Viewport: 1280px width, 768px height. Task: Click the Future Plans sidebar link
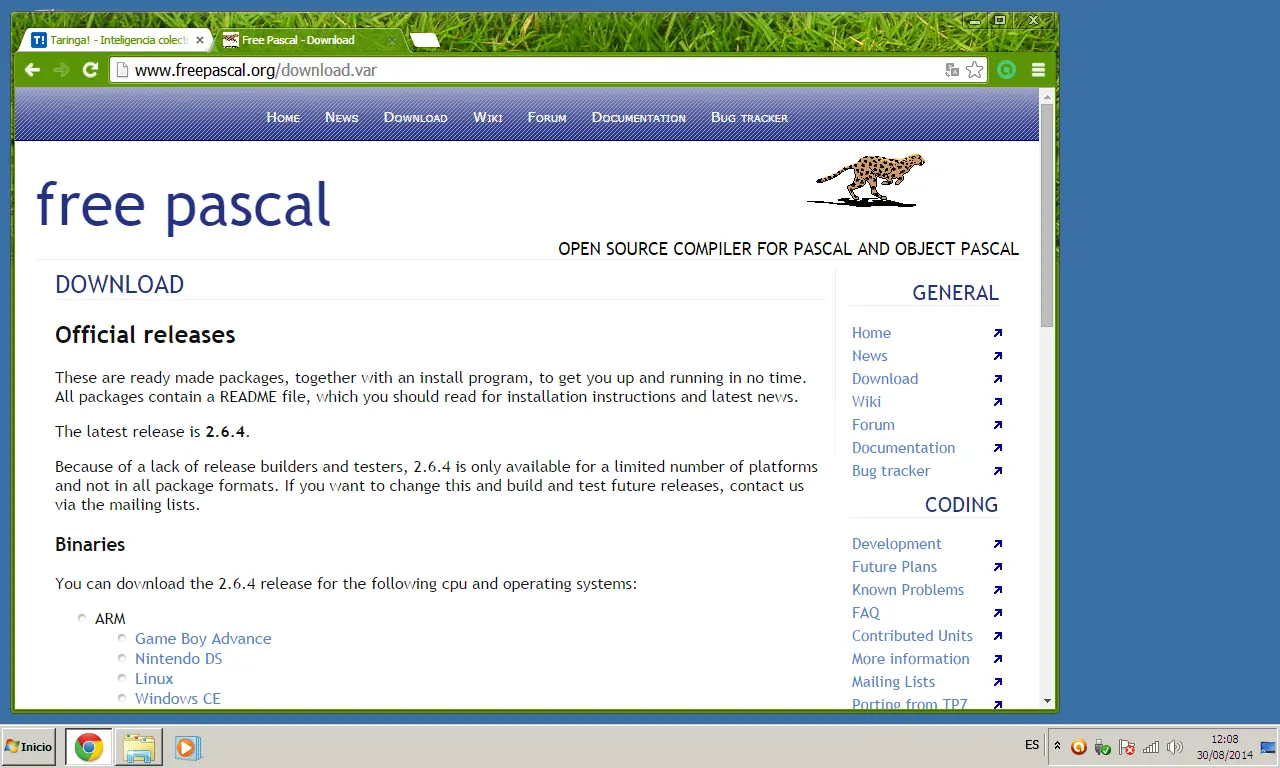click(x=894, y=567)
